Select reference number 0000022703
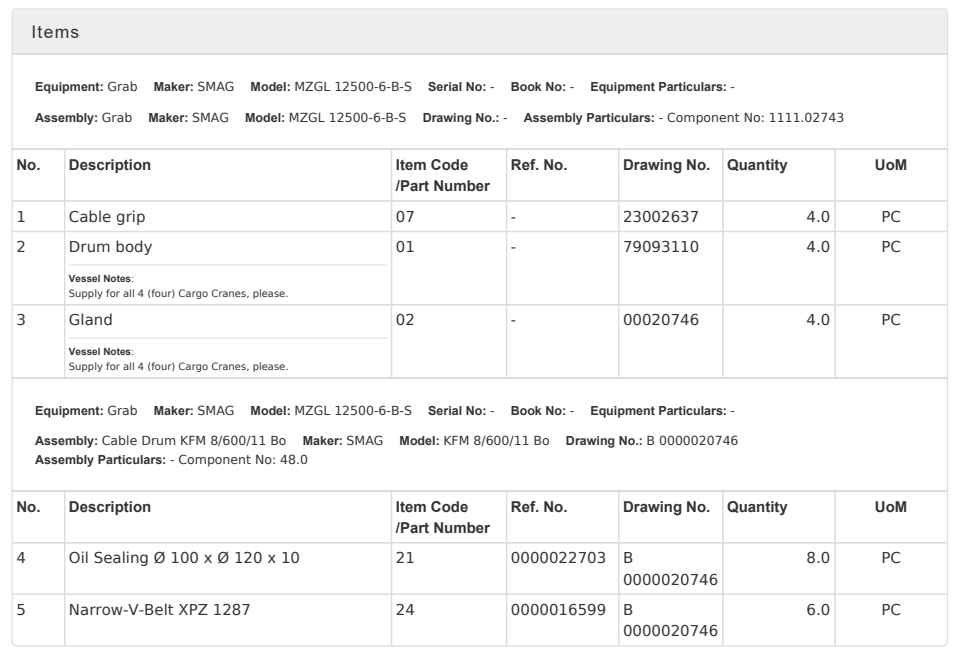This screenshot has width=955, height=654. pos(558,557)
